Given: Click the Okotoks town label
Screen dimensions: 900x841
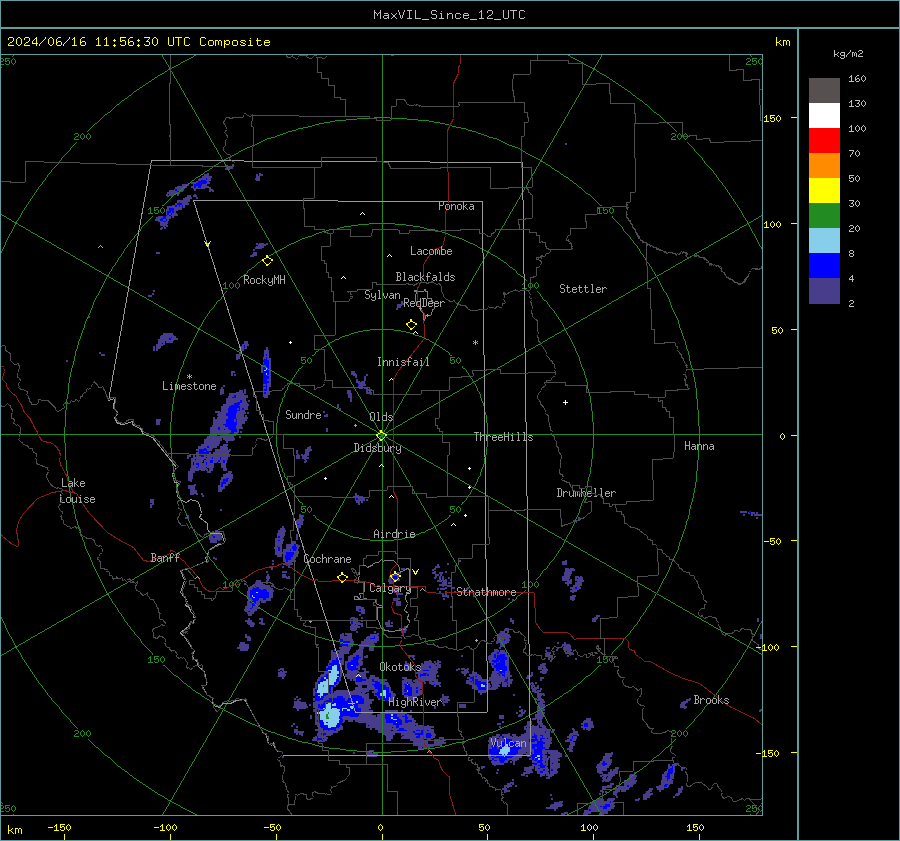Looking at the screenshot, I should pos(400,666).
